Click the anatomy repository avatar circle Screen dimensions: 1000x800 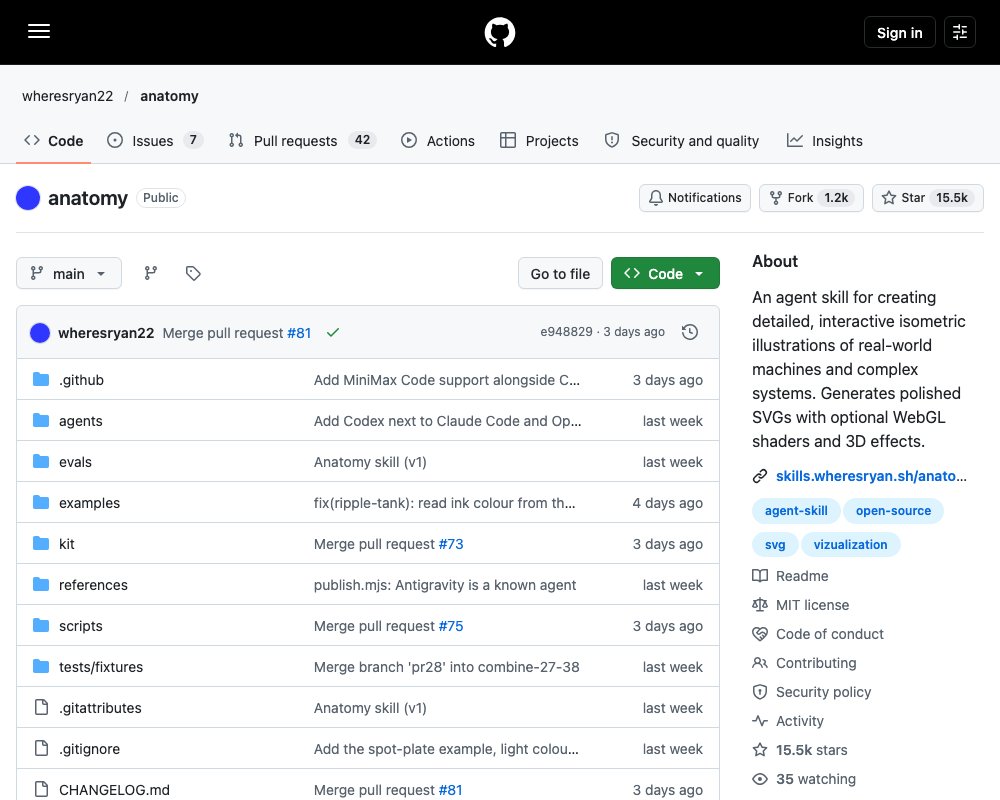pyautogui.click(x=28, y=198)
